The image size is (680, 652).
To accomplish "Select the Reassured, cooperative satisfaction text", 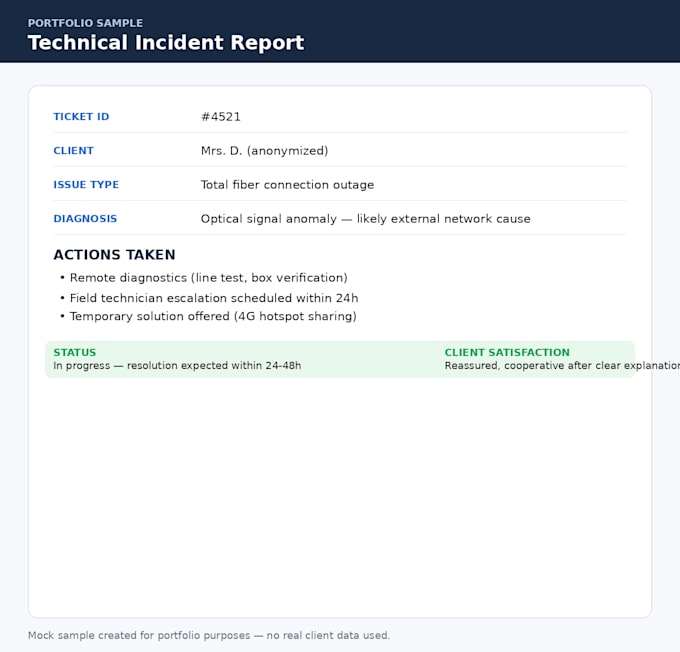I will [562, 366].
